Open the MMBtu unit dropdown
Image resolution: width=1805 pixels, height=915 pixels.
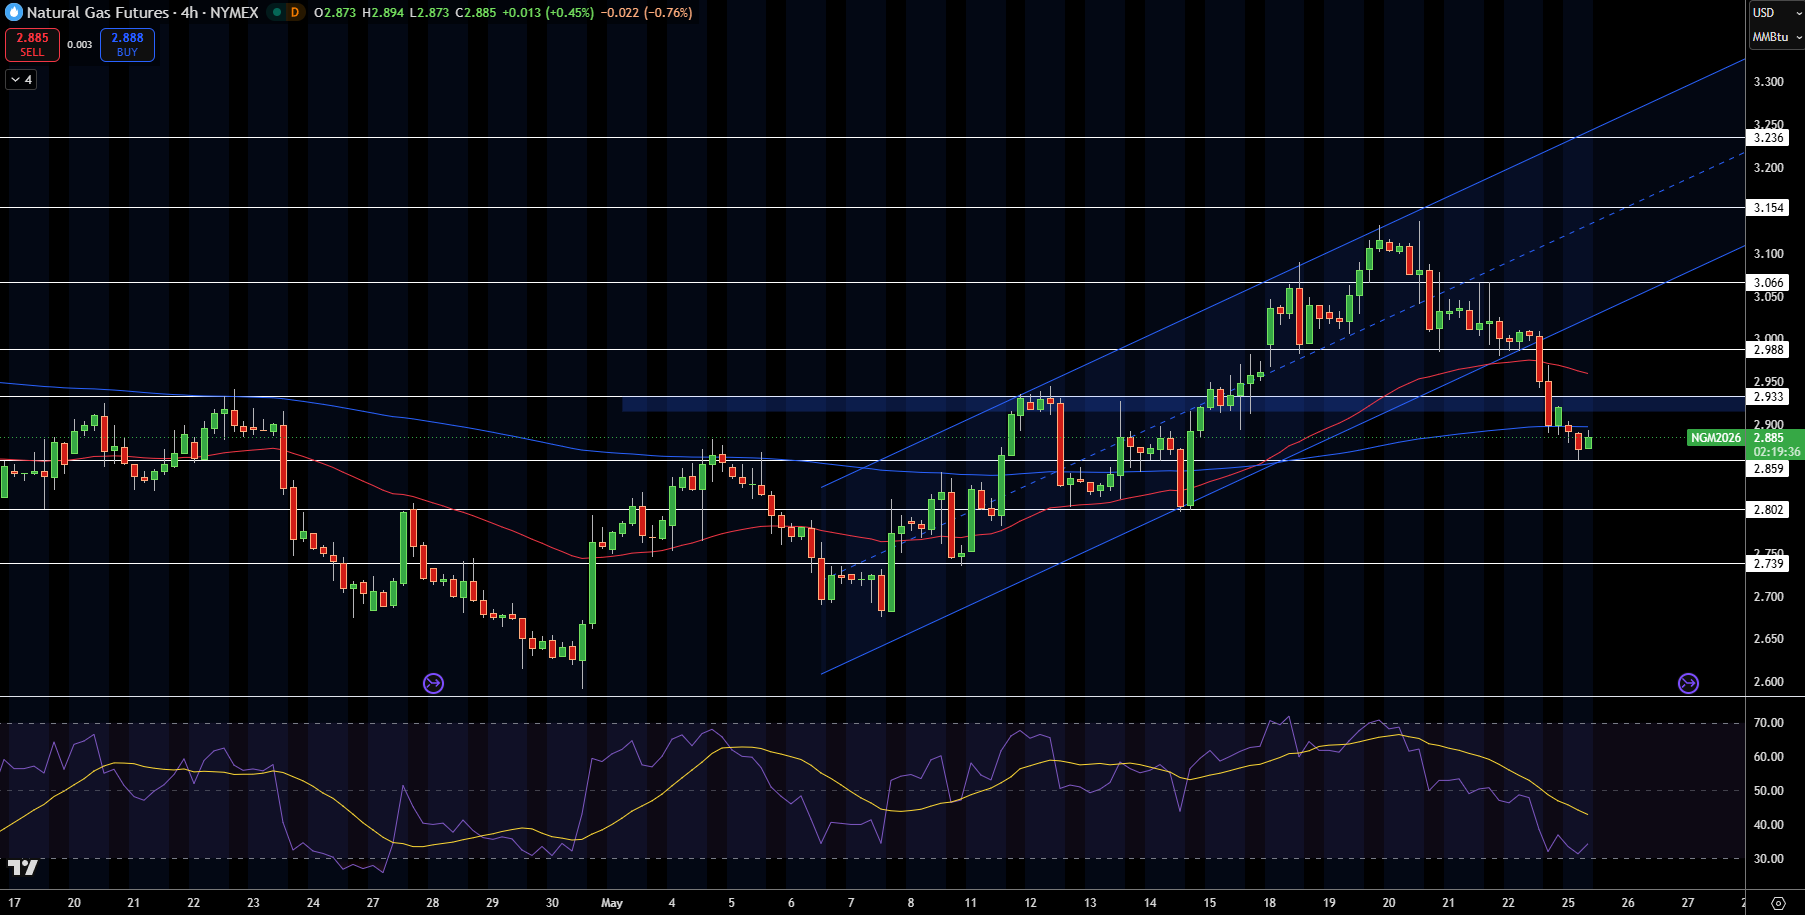(1775, 37)
